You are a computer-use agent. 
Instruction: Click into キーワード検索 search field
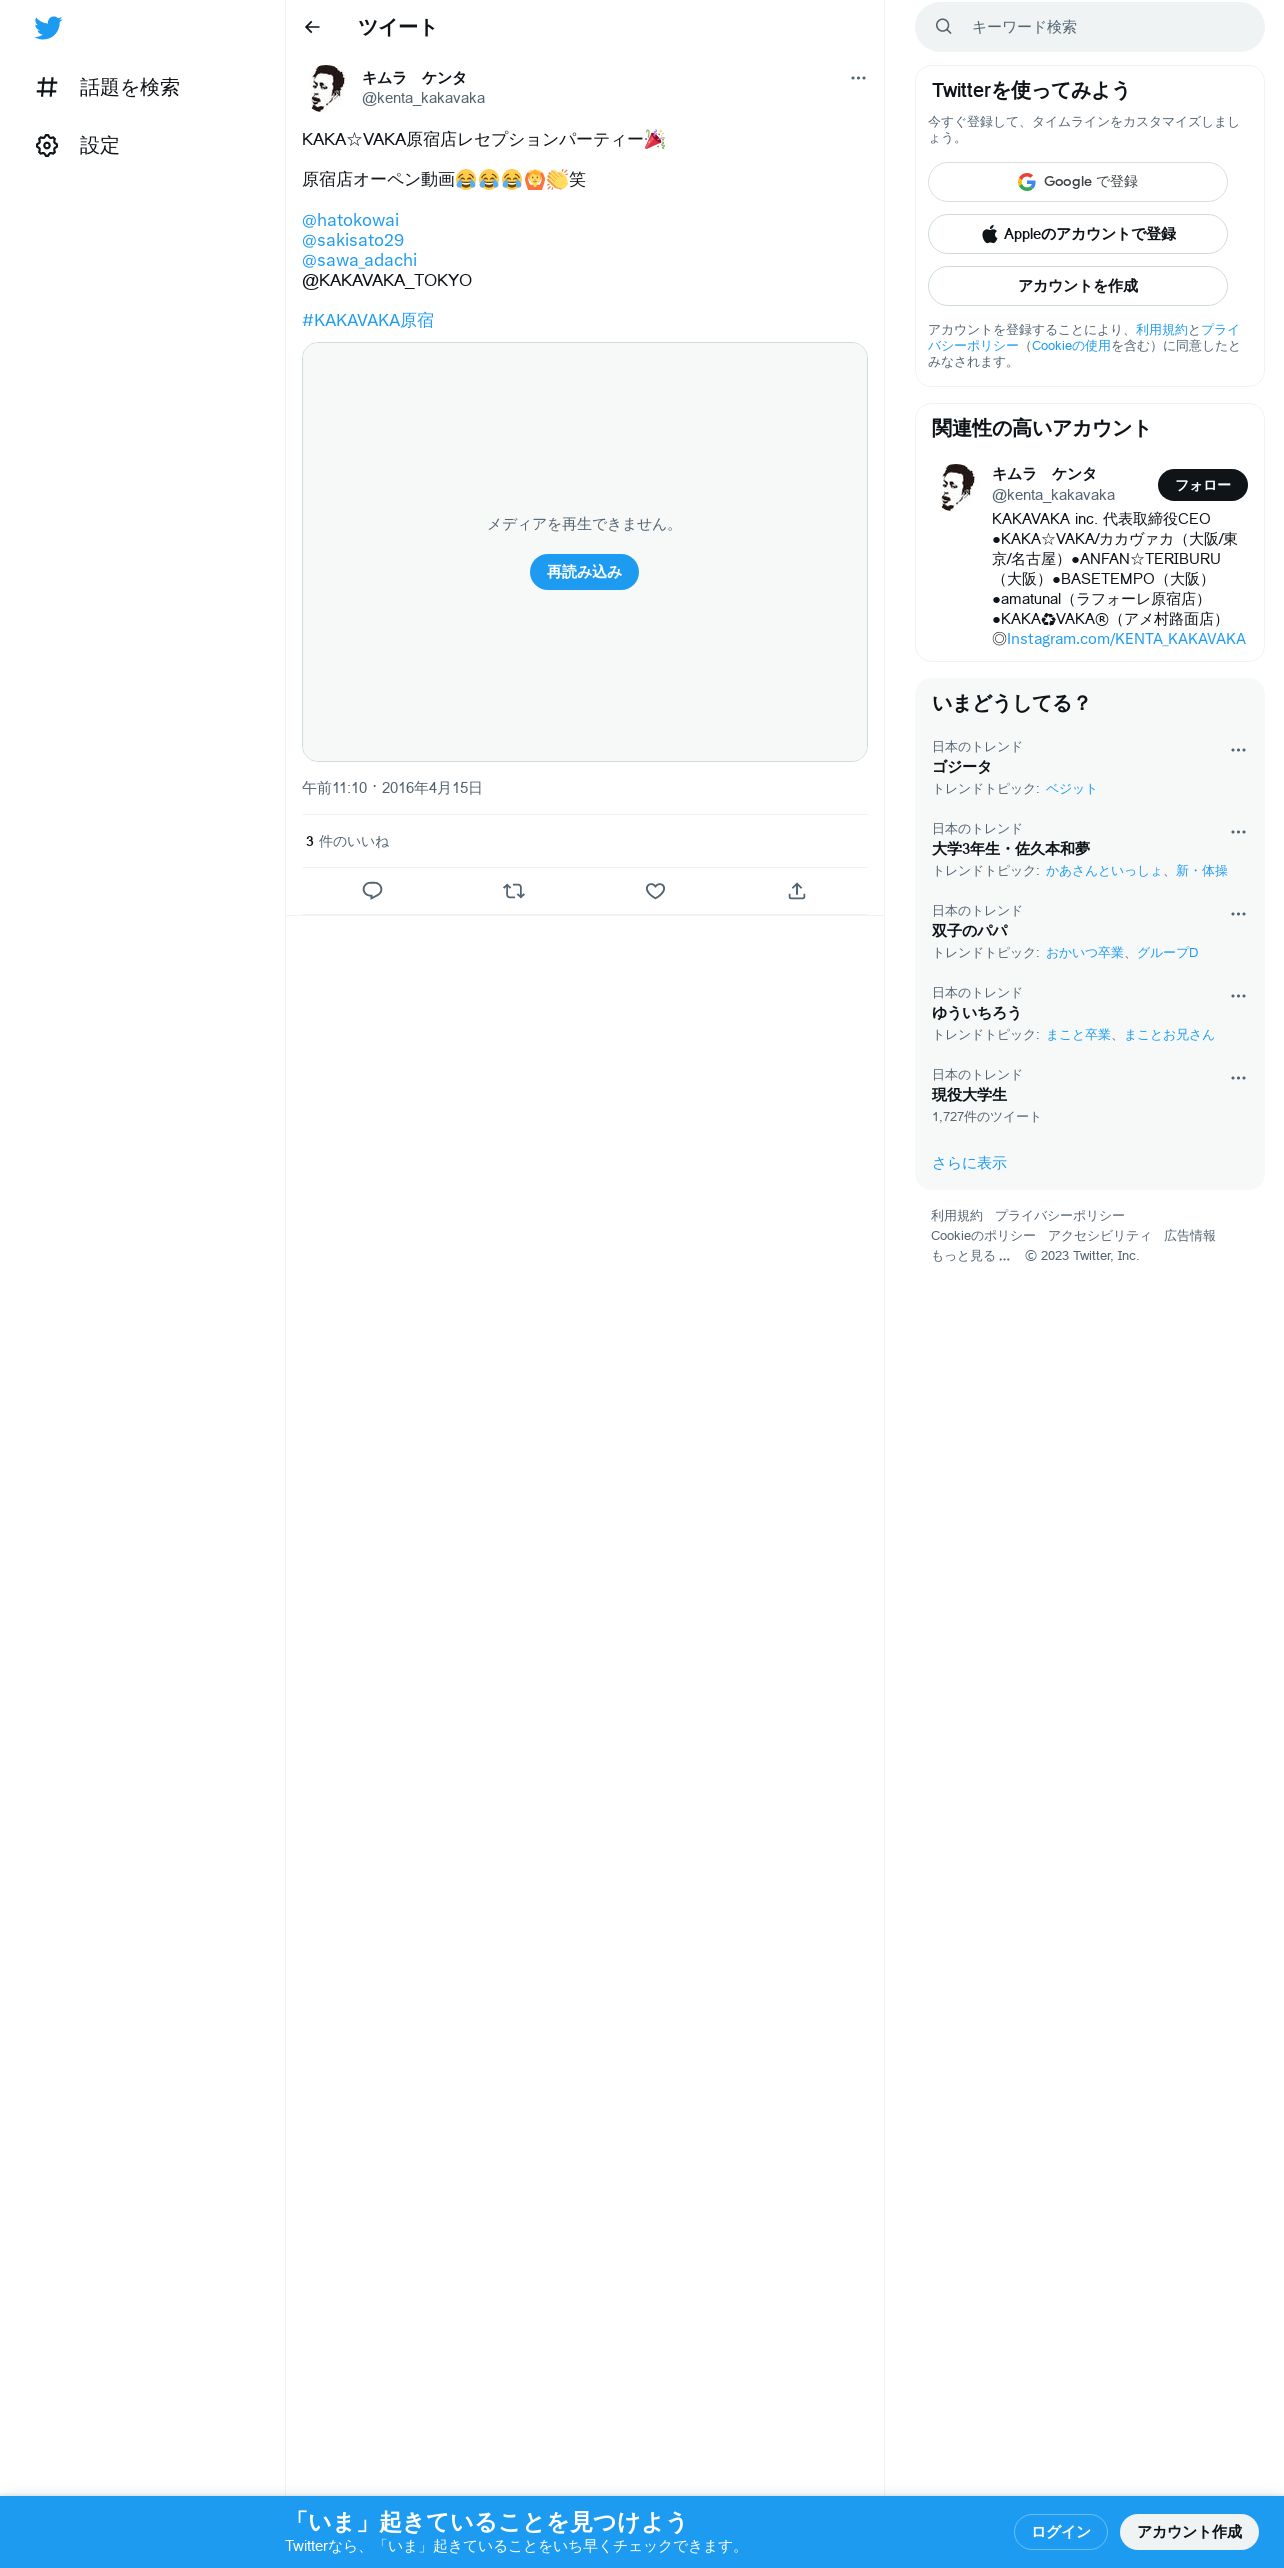click(x=1090, y=27)
